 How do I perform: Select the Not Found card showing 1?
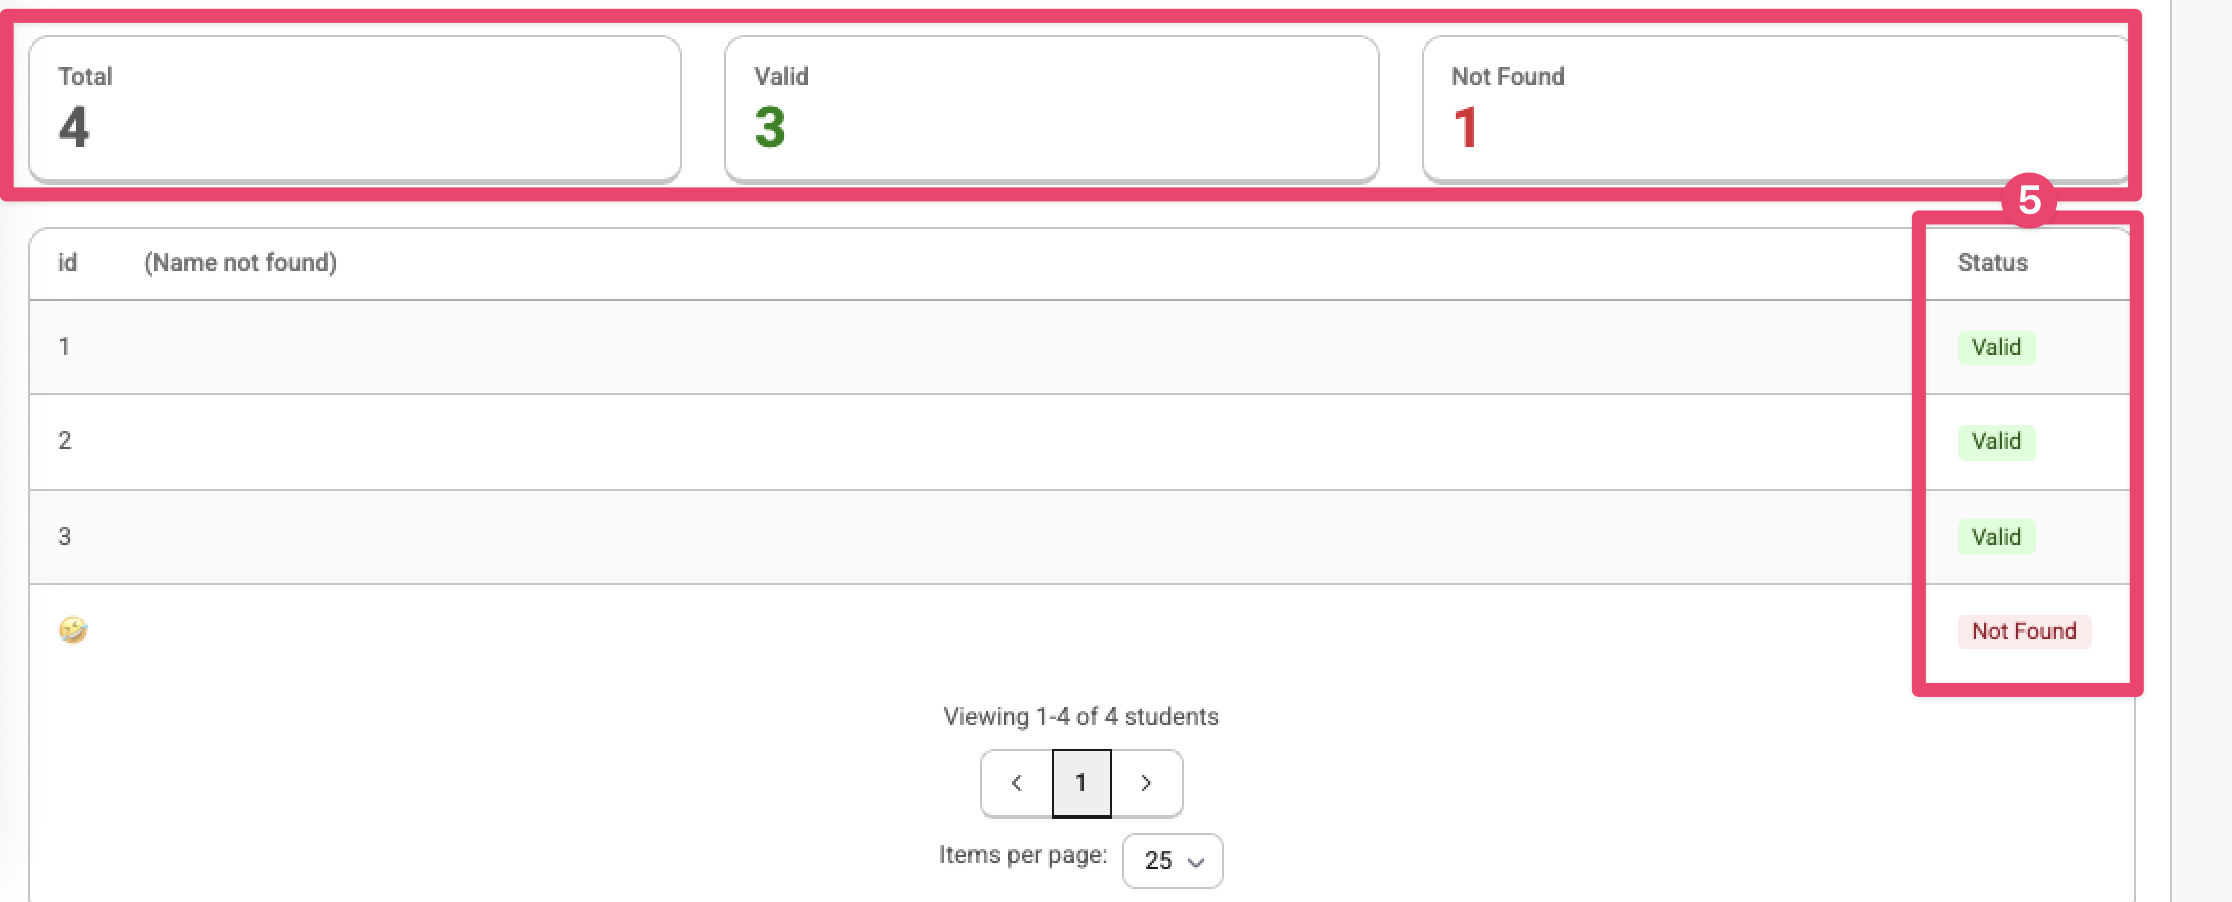[x=1780, y=107]
